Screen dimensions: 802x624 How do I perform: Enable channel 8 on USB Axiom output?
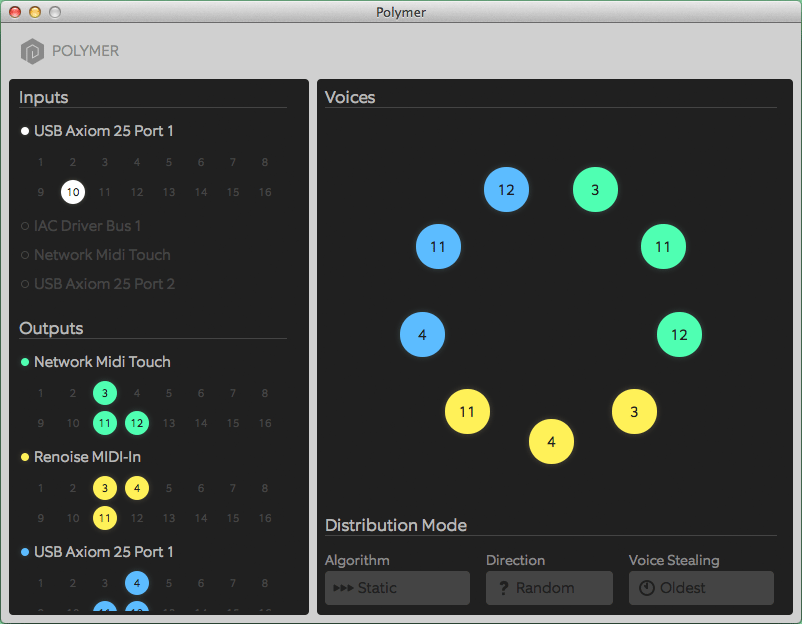coord(265,583)
